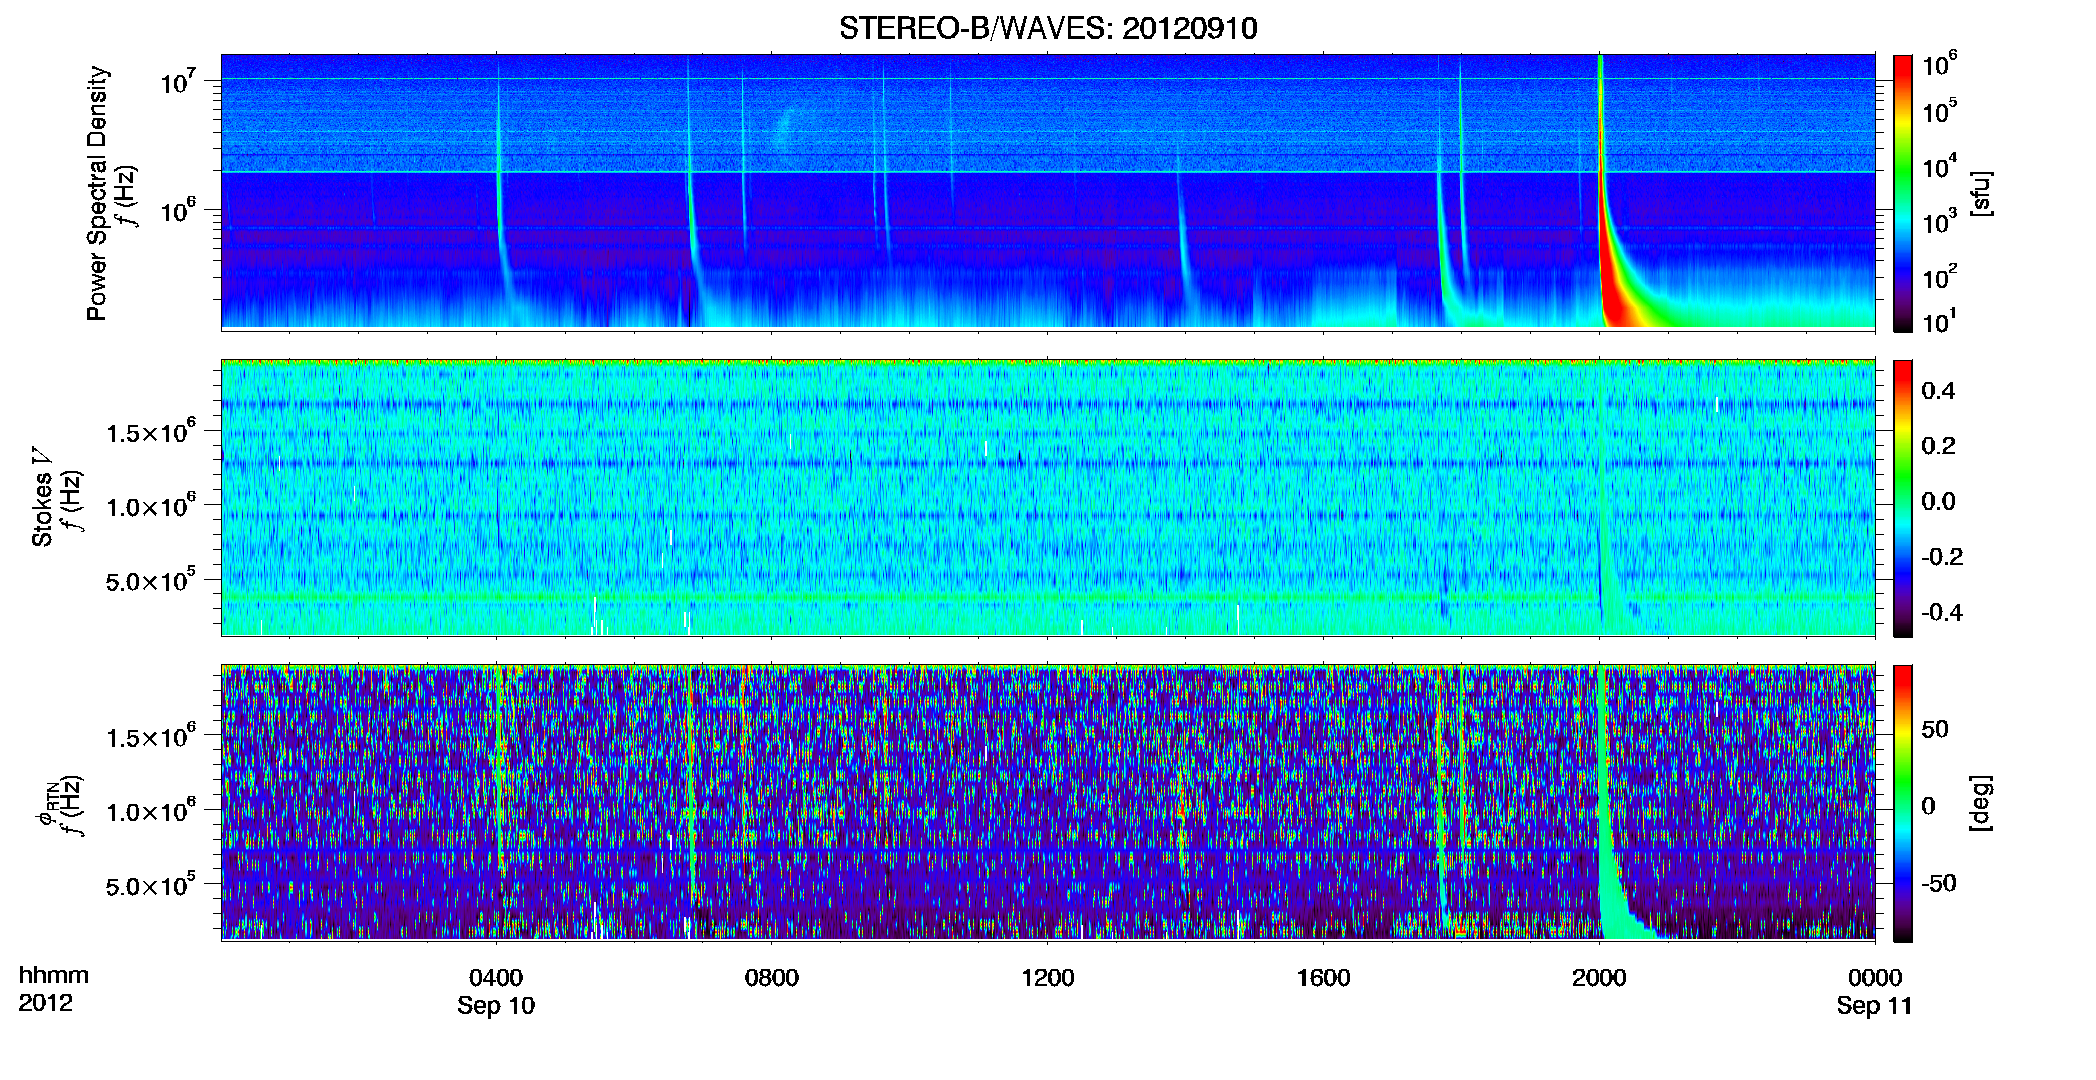Click the top panel power spectral colorbar
Screen dimensions: 2096x1080
pyautogui.click(x=1903, y=193)
